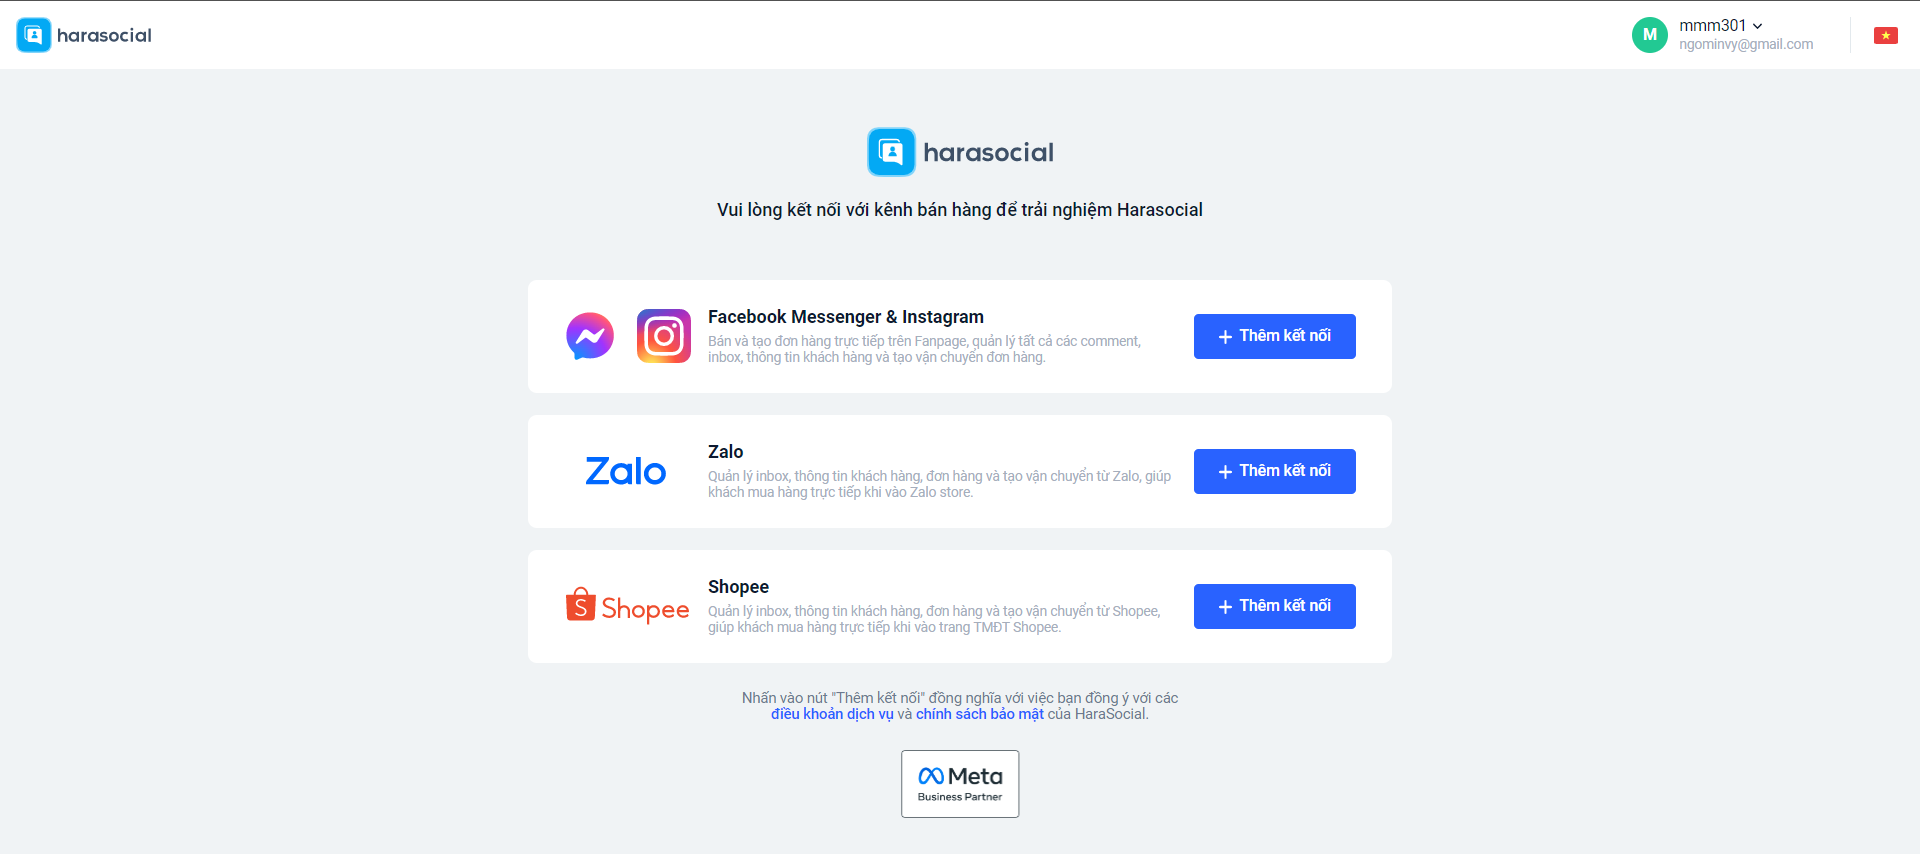Open the "chính sách bảo mật" link

click(980, 714)
